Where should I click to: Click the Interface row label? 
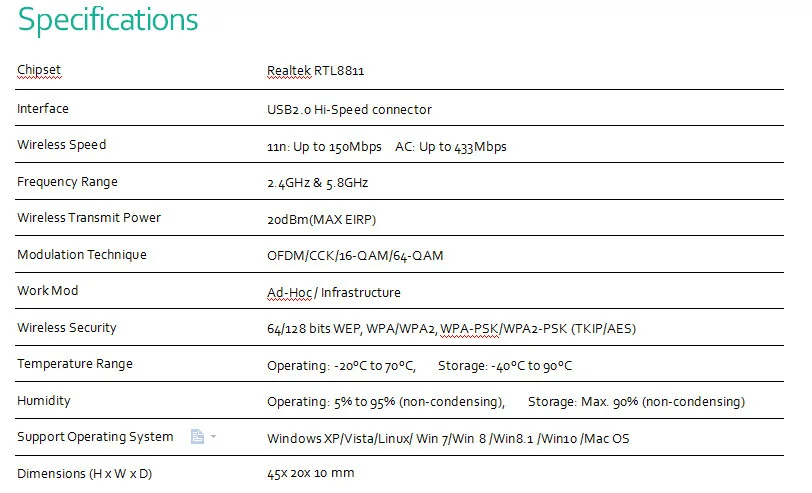[43, 108]
